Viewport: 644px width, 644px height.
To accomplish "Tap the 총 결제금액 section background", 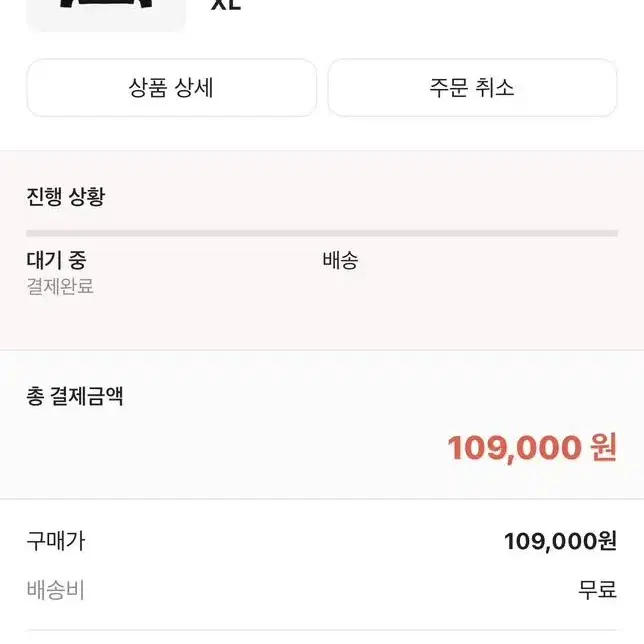I will tap(322, 424).
